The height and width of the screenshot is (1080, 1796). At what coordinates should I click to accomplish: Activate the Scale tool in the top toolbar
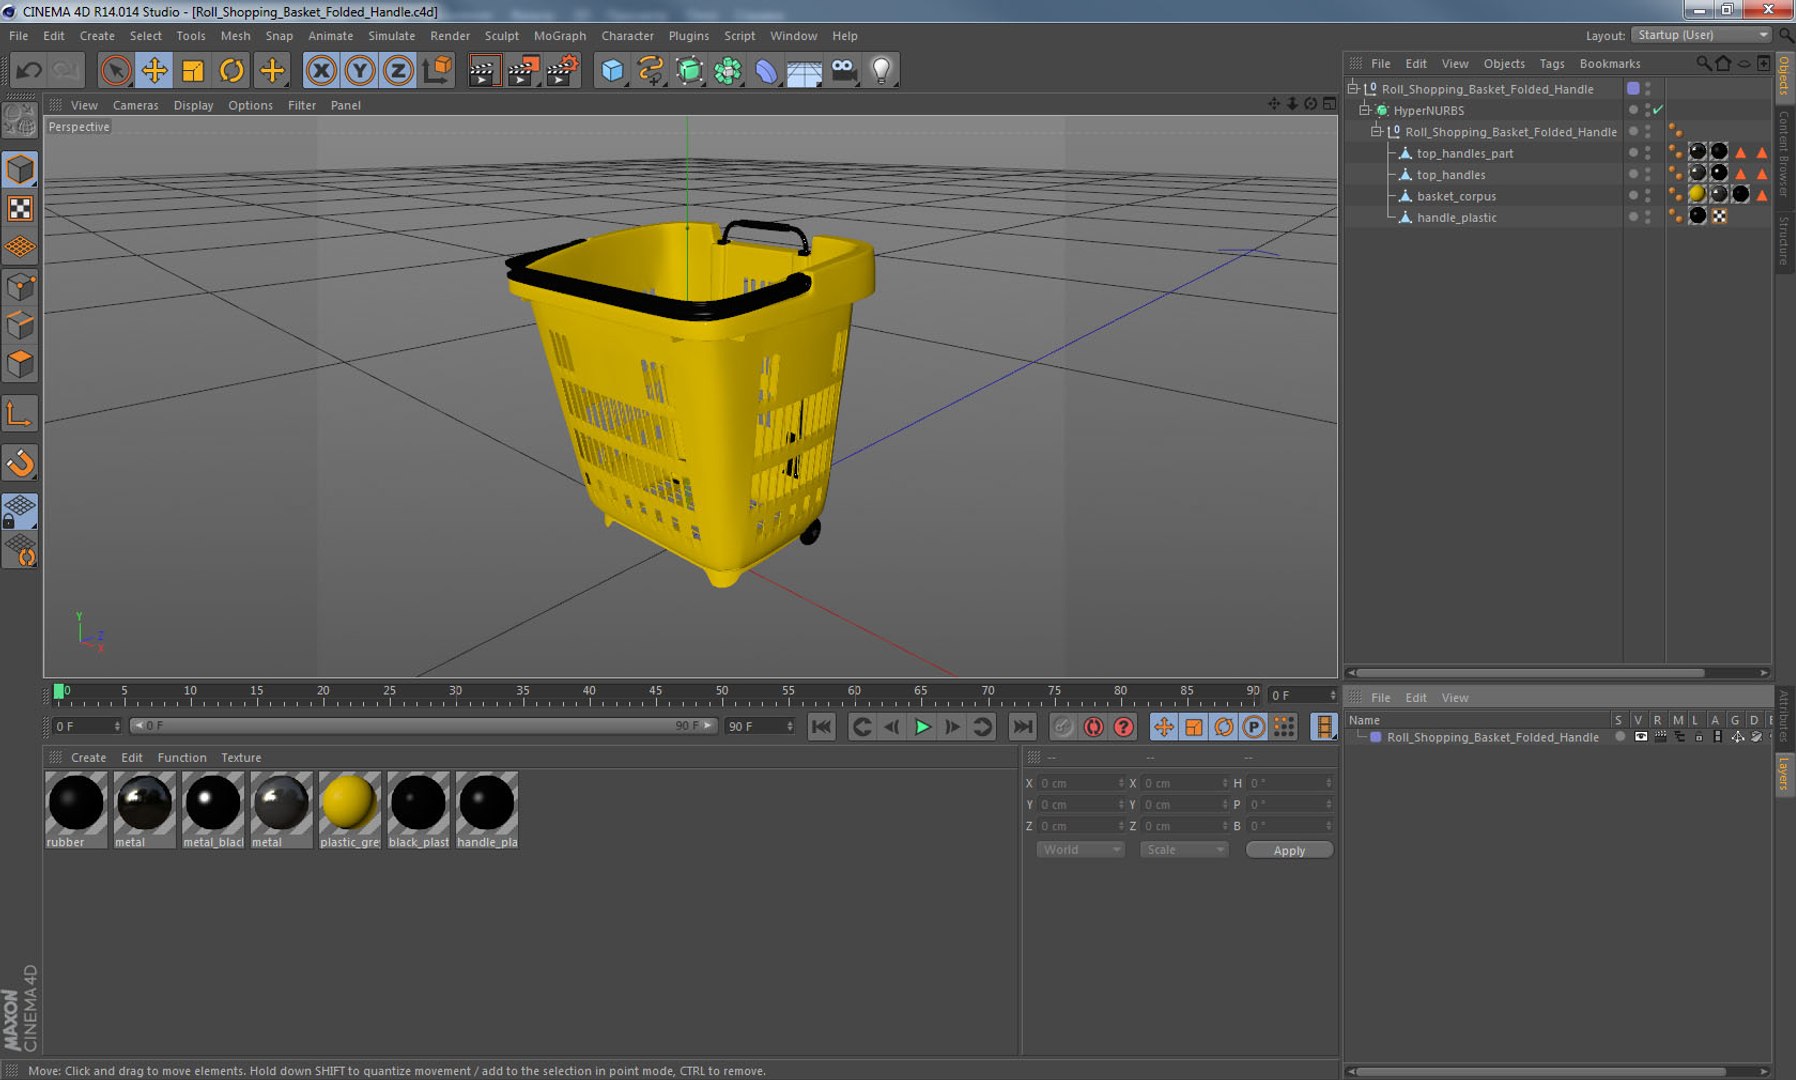(193, 70)
